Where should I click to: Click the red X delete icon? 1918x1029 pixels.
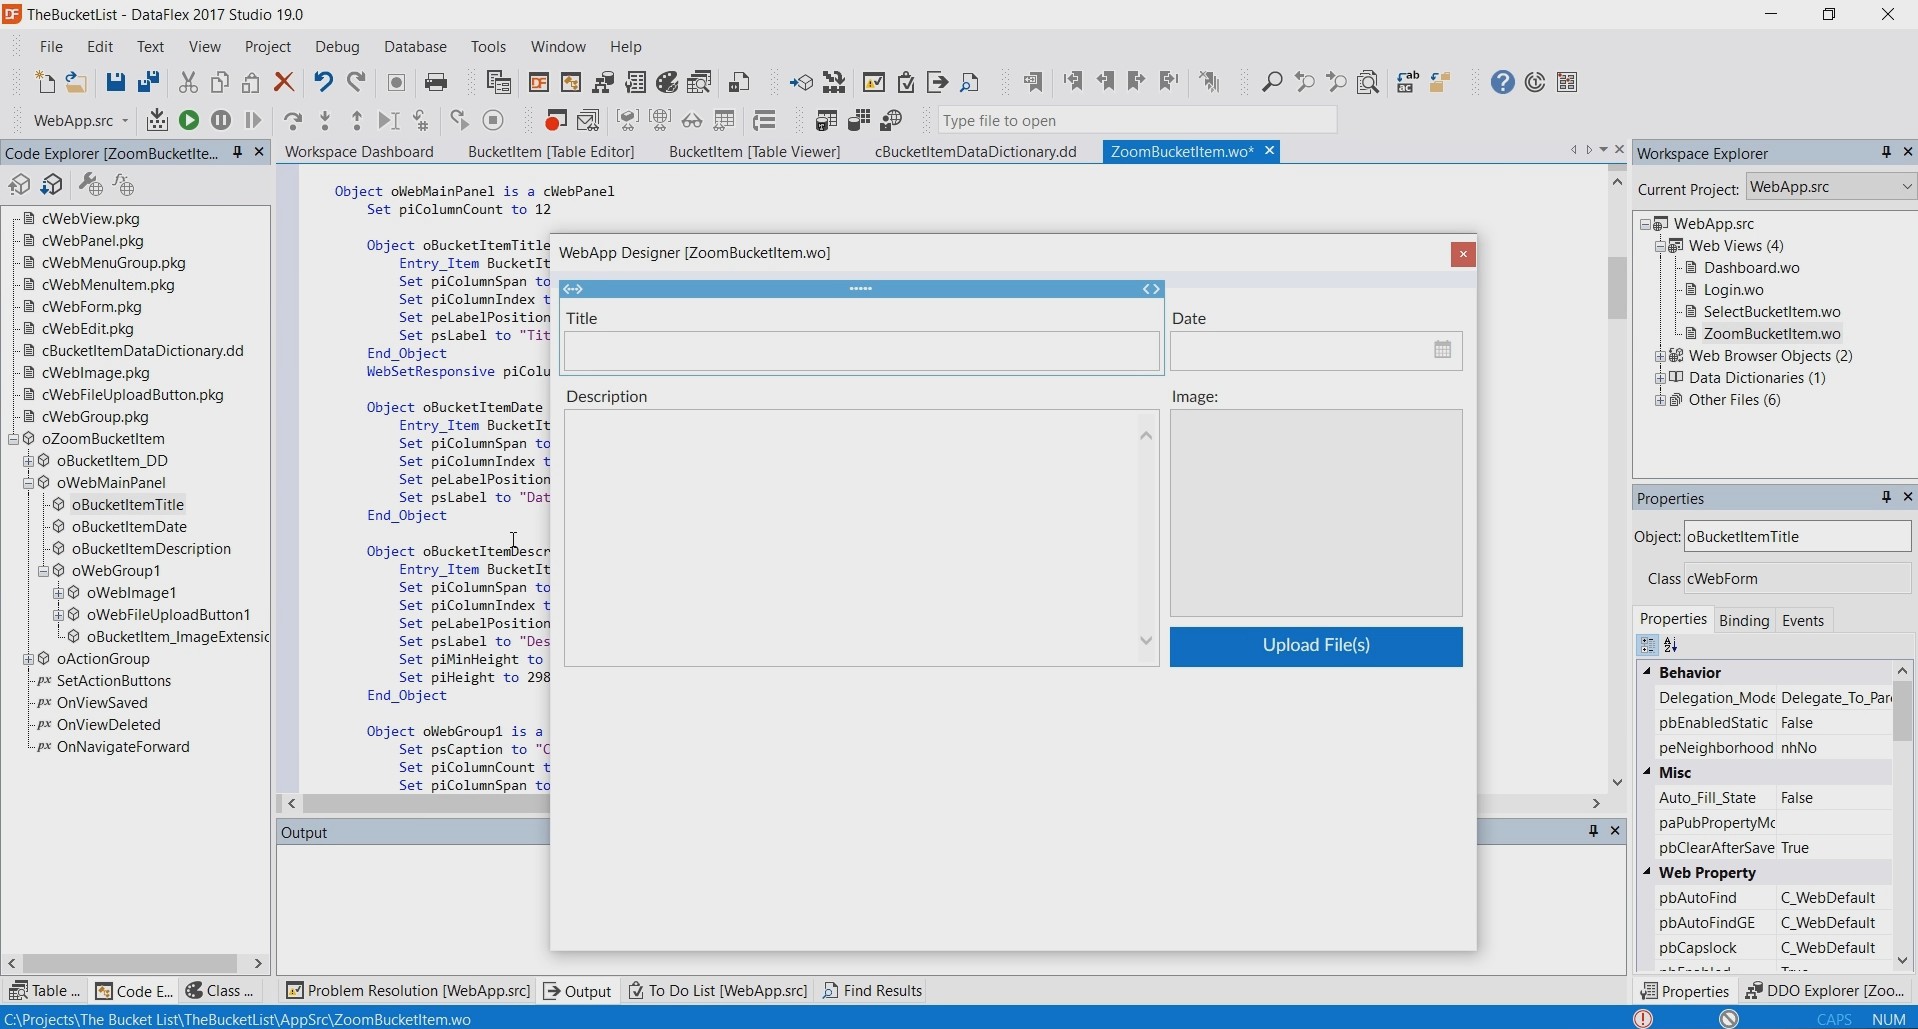click(x=285, y=83)
